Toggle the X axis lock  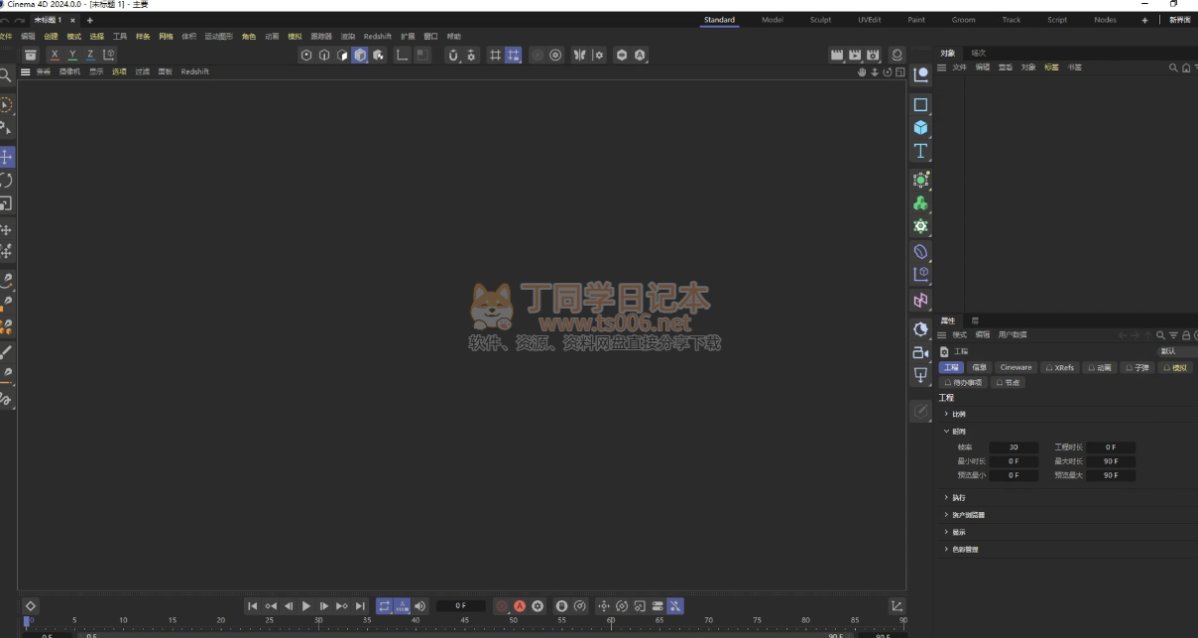pyautogui.click(x=55, y=55)
